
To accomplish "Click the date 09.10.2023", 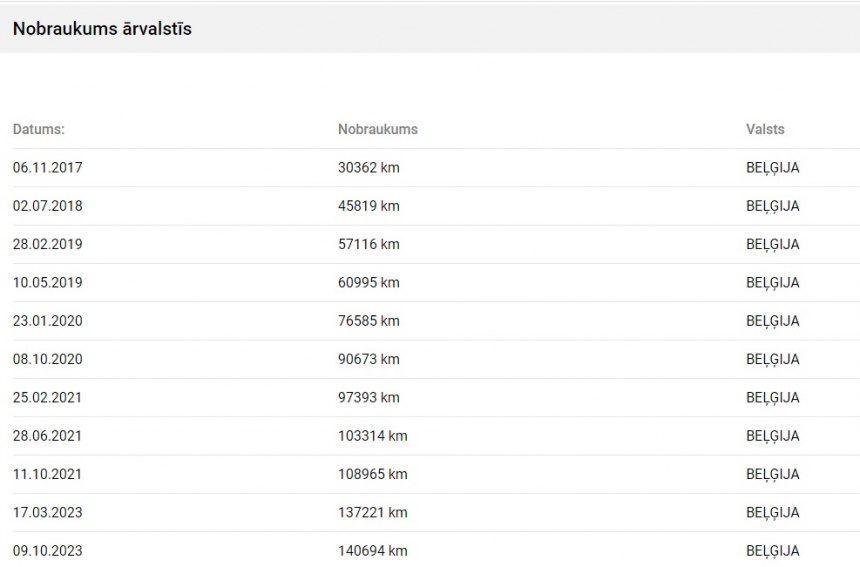I will pos(47,551).
